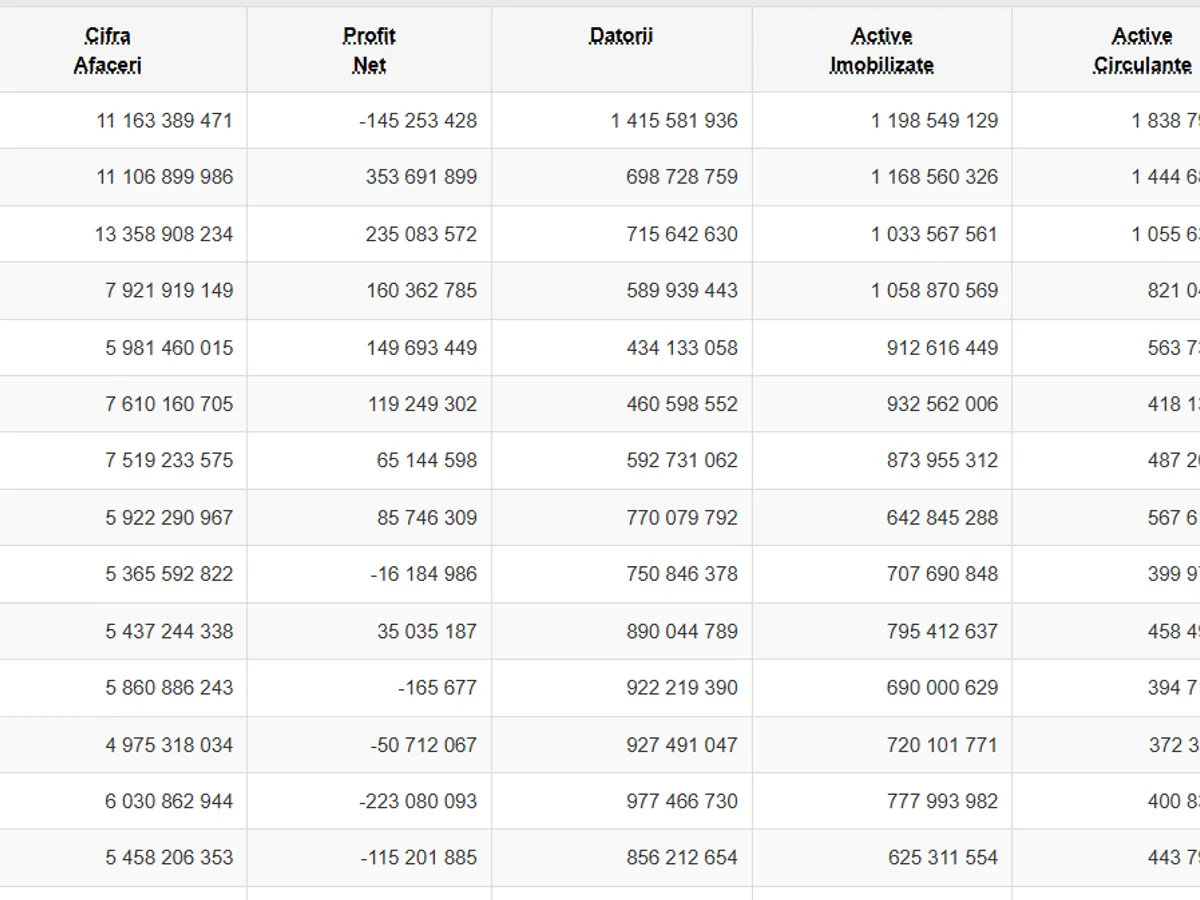Click the Profit Net value 119 249 302
The height and width of the screenshot is (900, 1200).
coord(421,404)
